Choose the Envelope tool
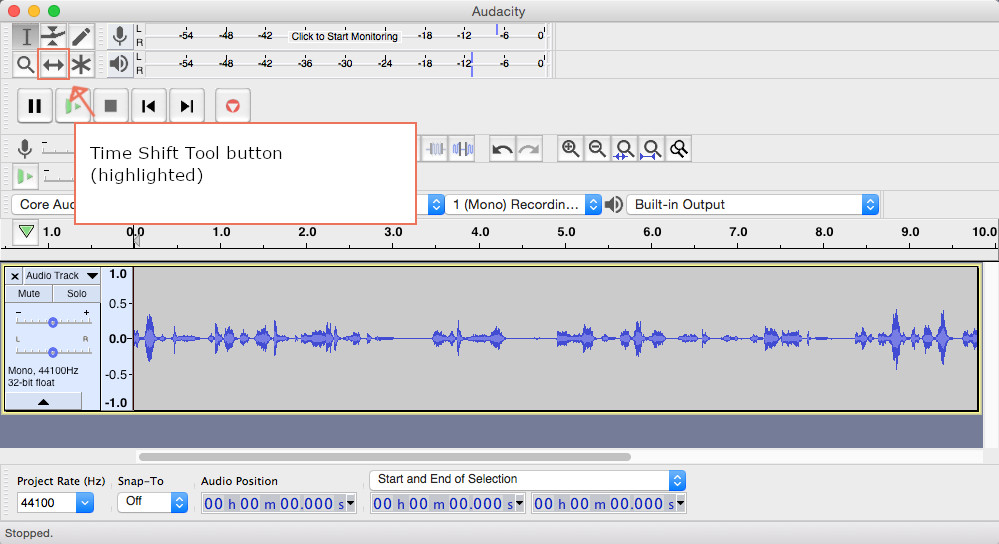This screenshot has width=999, height=544. coord(53,37)
